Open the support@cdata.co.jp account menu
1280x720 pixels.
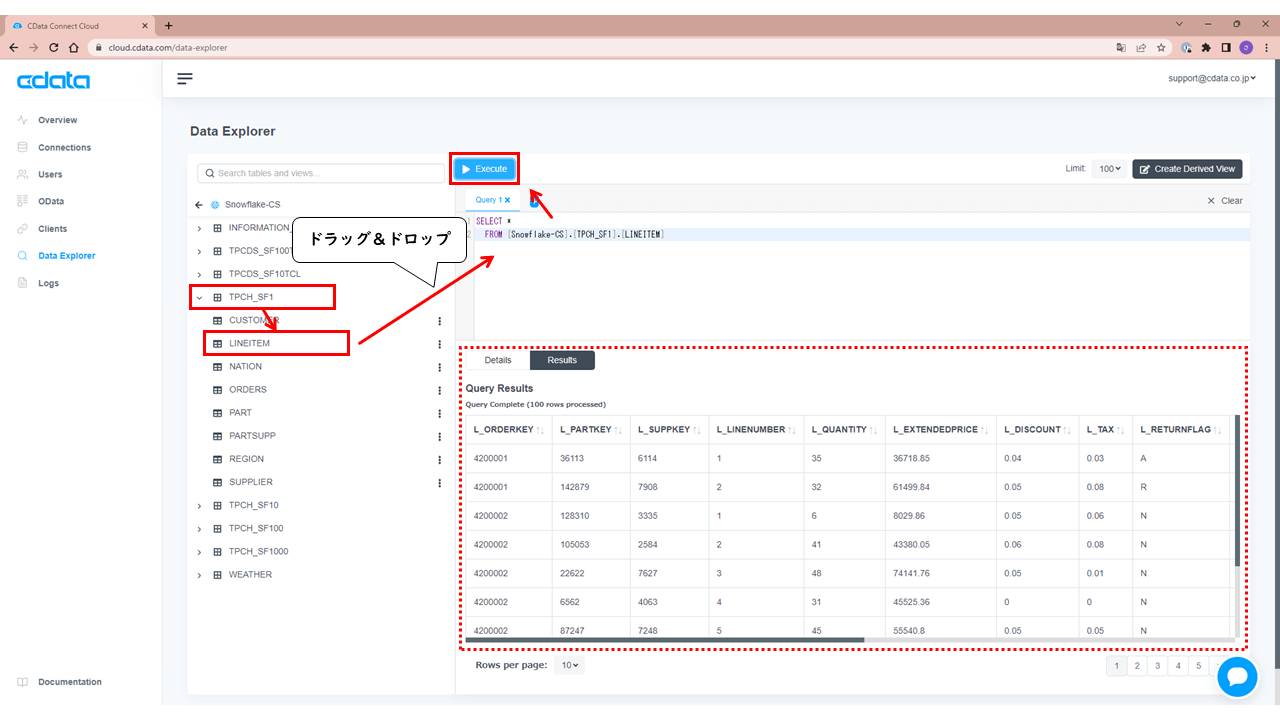click(x=1212, y=78)
